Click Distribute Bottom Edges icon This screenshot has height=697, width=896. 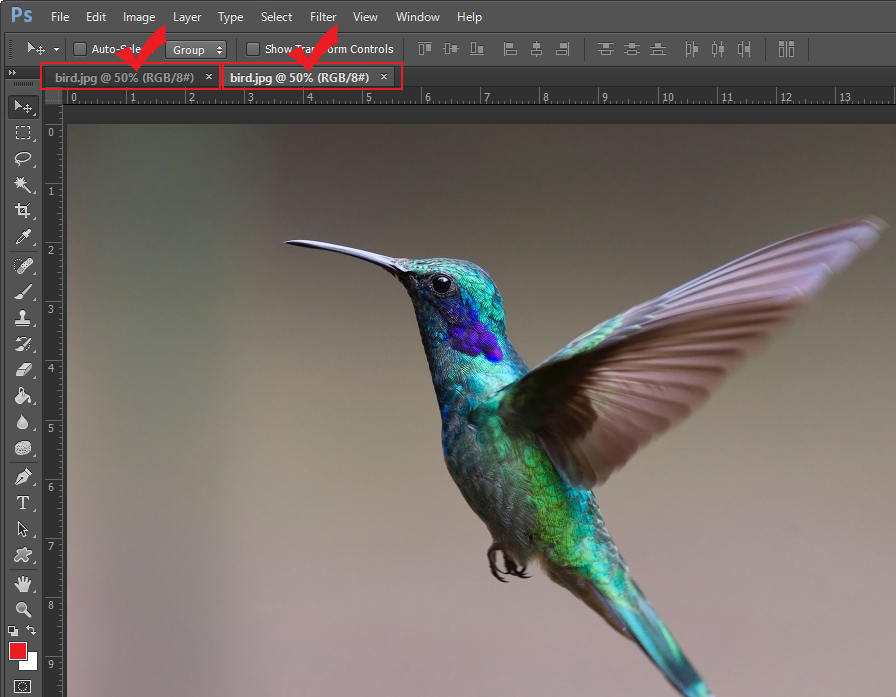(658, 49)
